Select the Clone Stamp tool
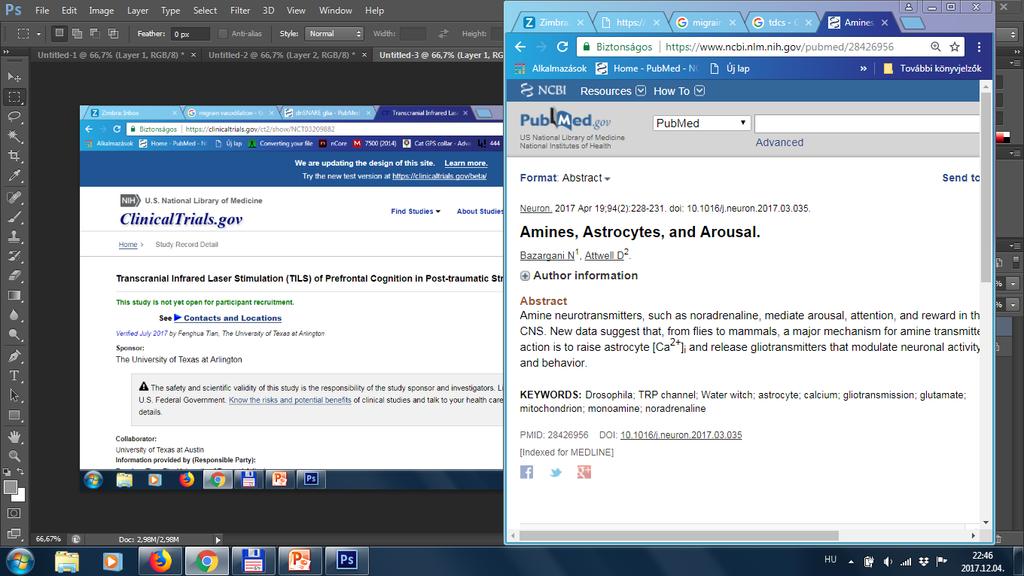The width and height of the screenshot is (1024, 576). pos(14,236)
